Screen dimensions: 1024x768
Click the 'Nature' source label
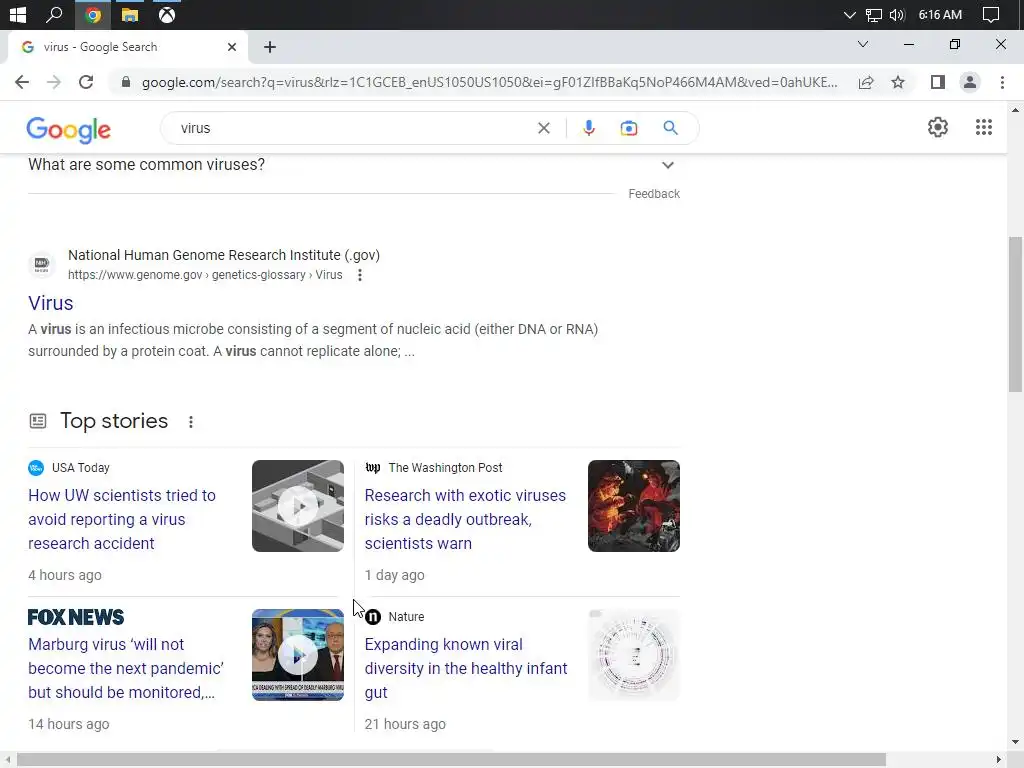point(406,616)
